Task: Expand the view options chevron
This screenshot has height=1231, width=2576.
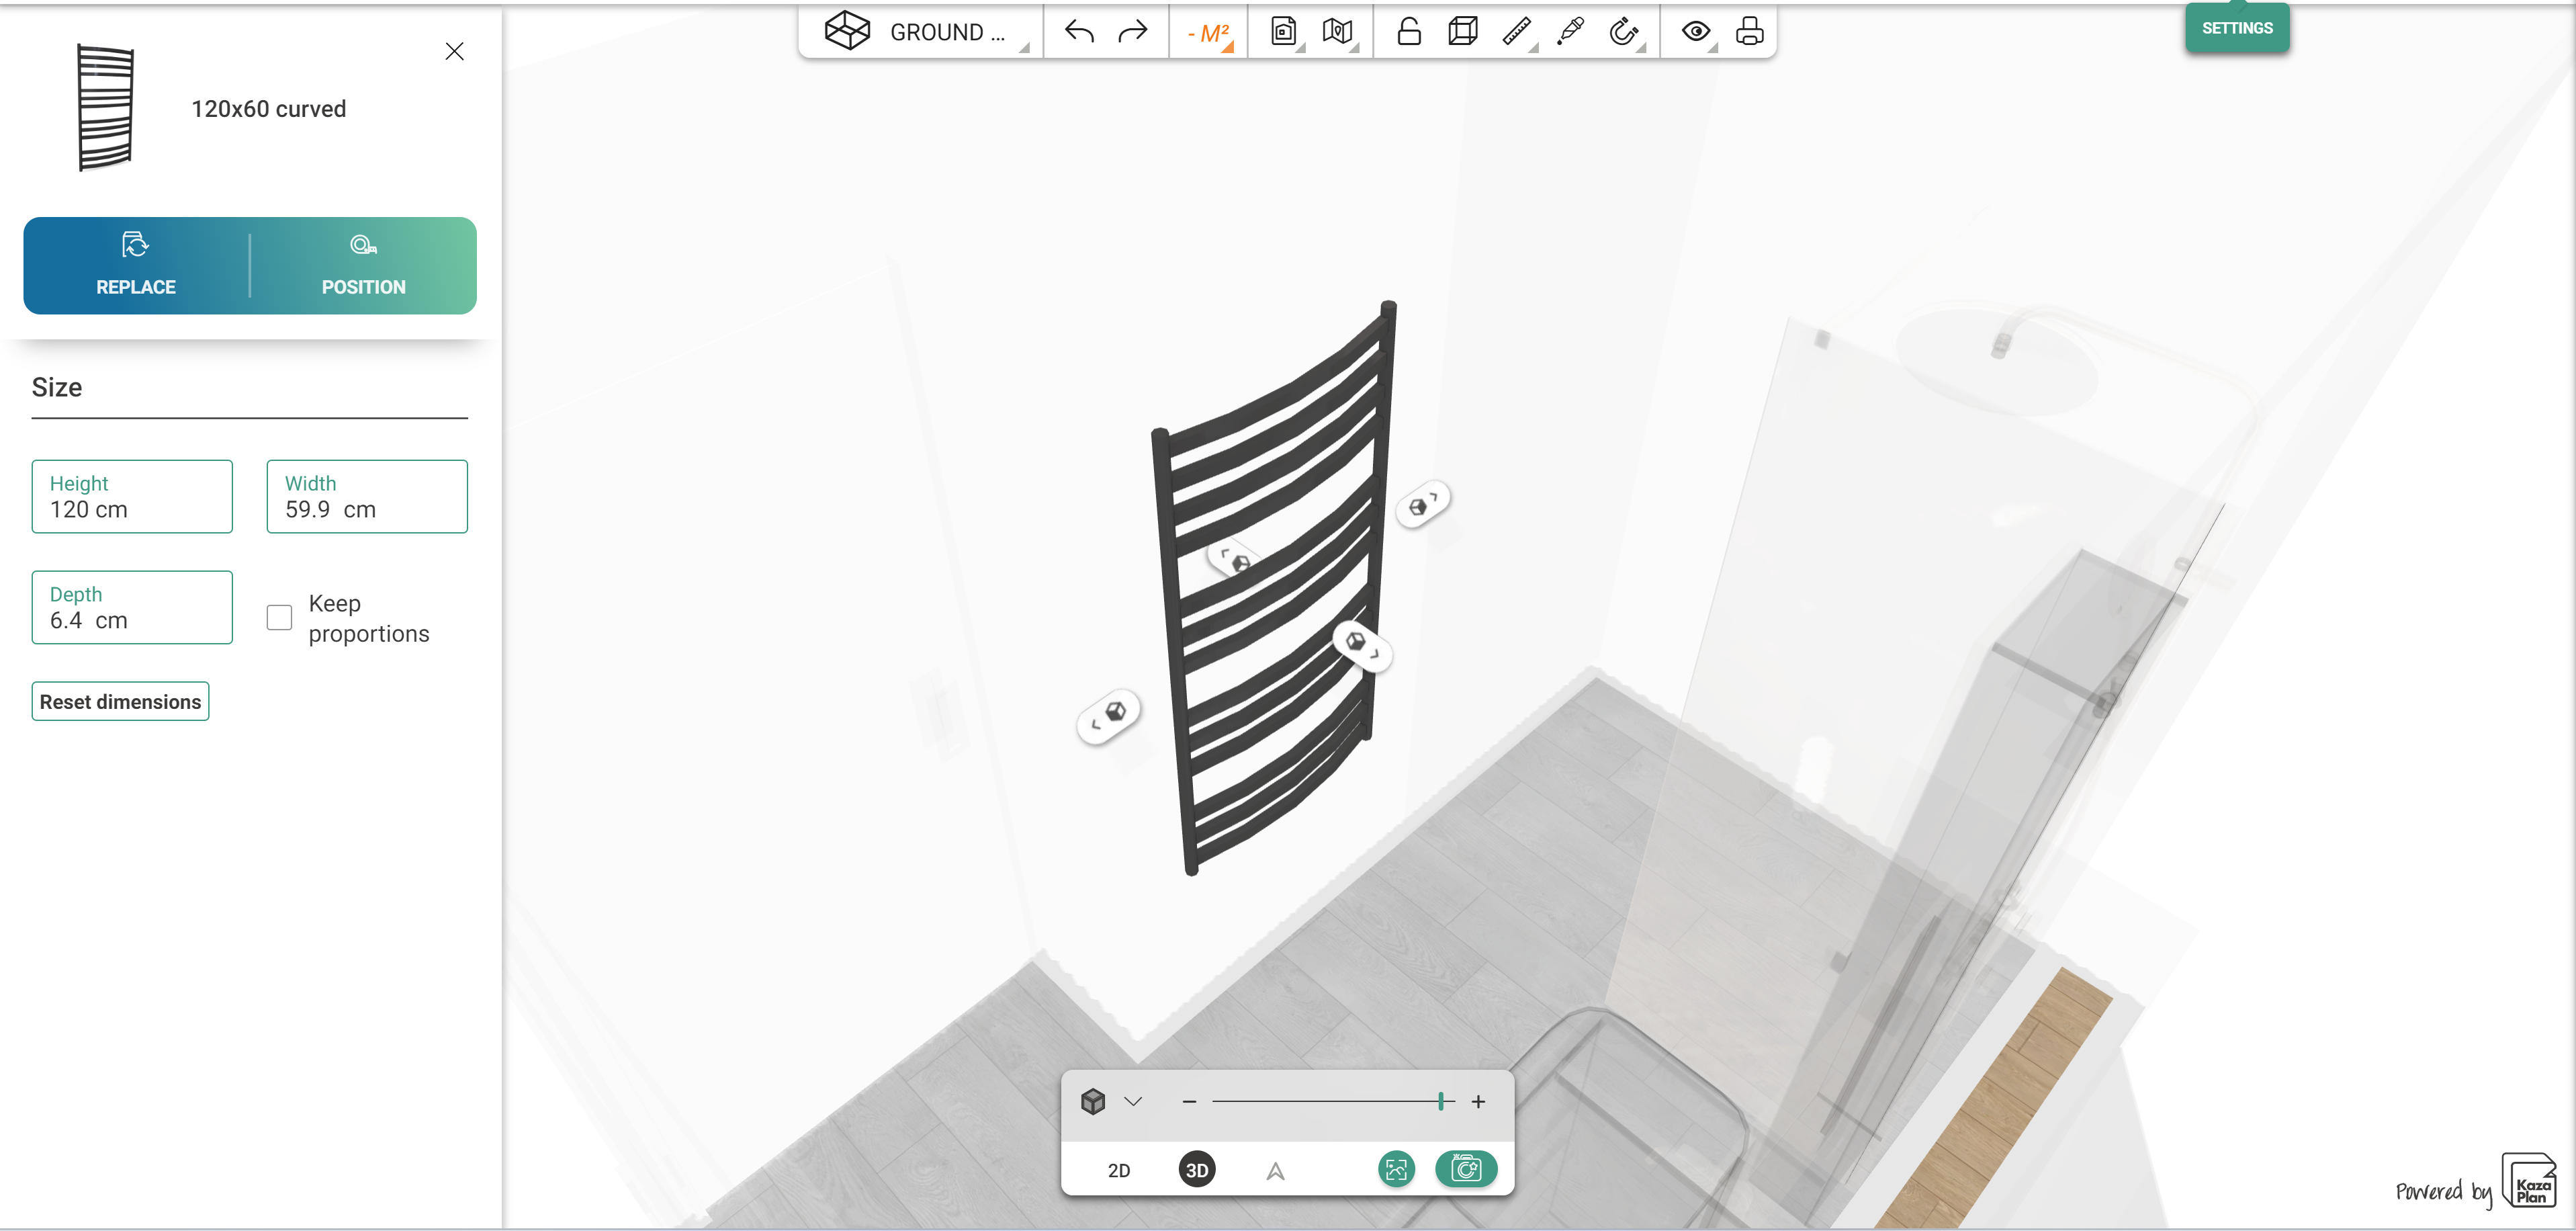Action: pos(1133,1102)
